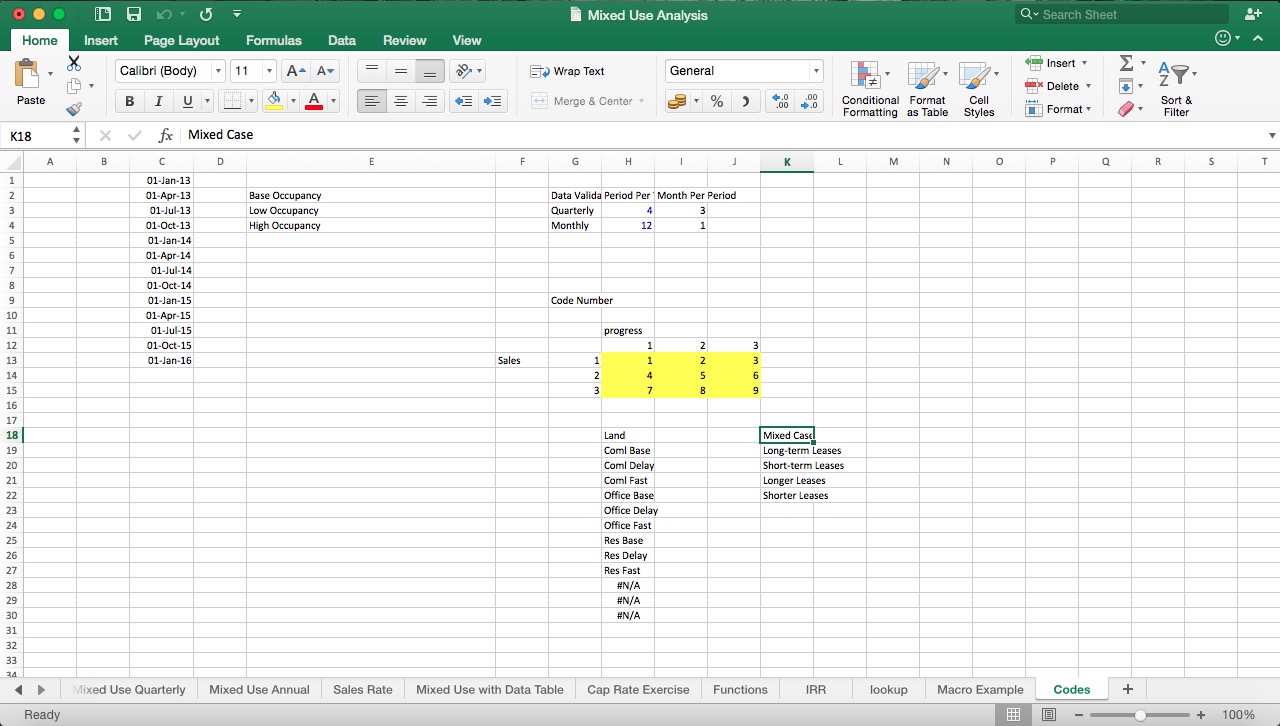Switch to the Cap Rate Exercise sheet
Viewport: 1280px width, 726px height.
(638, 689)
